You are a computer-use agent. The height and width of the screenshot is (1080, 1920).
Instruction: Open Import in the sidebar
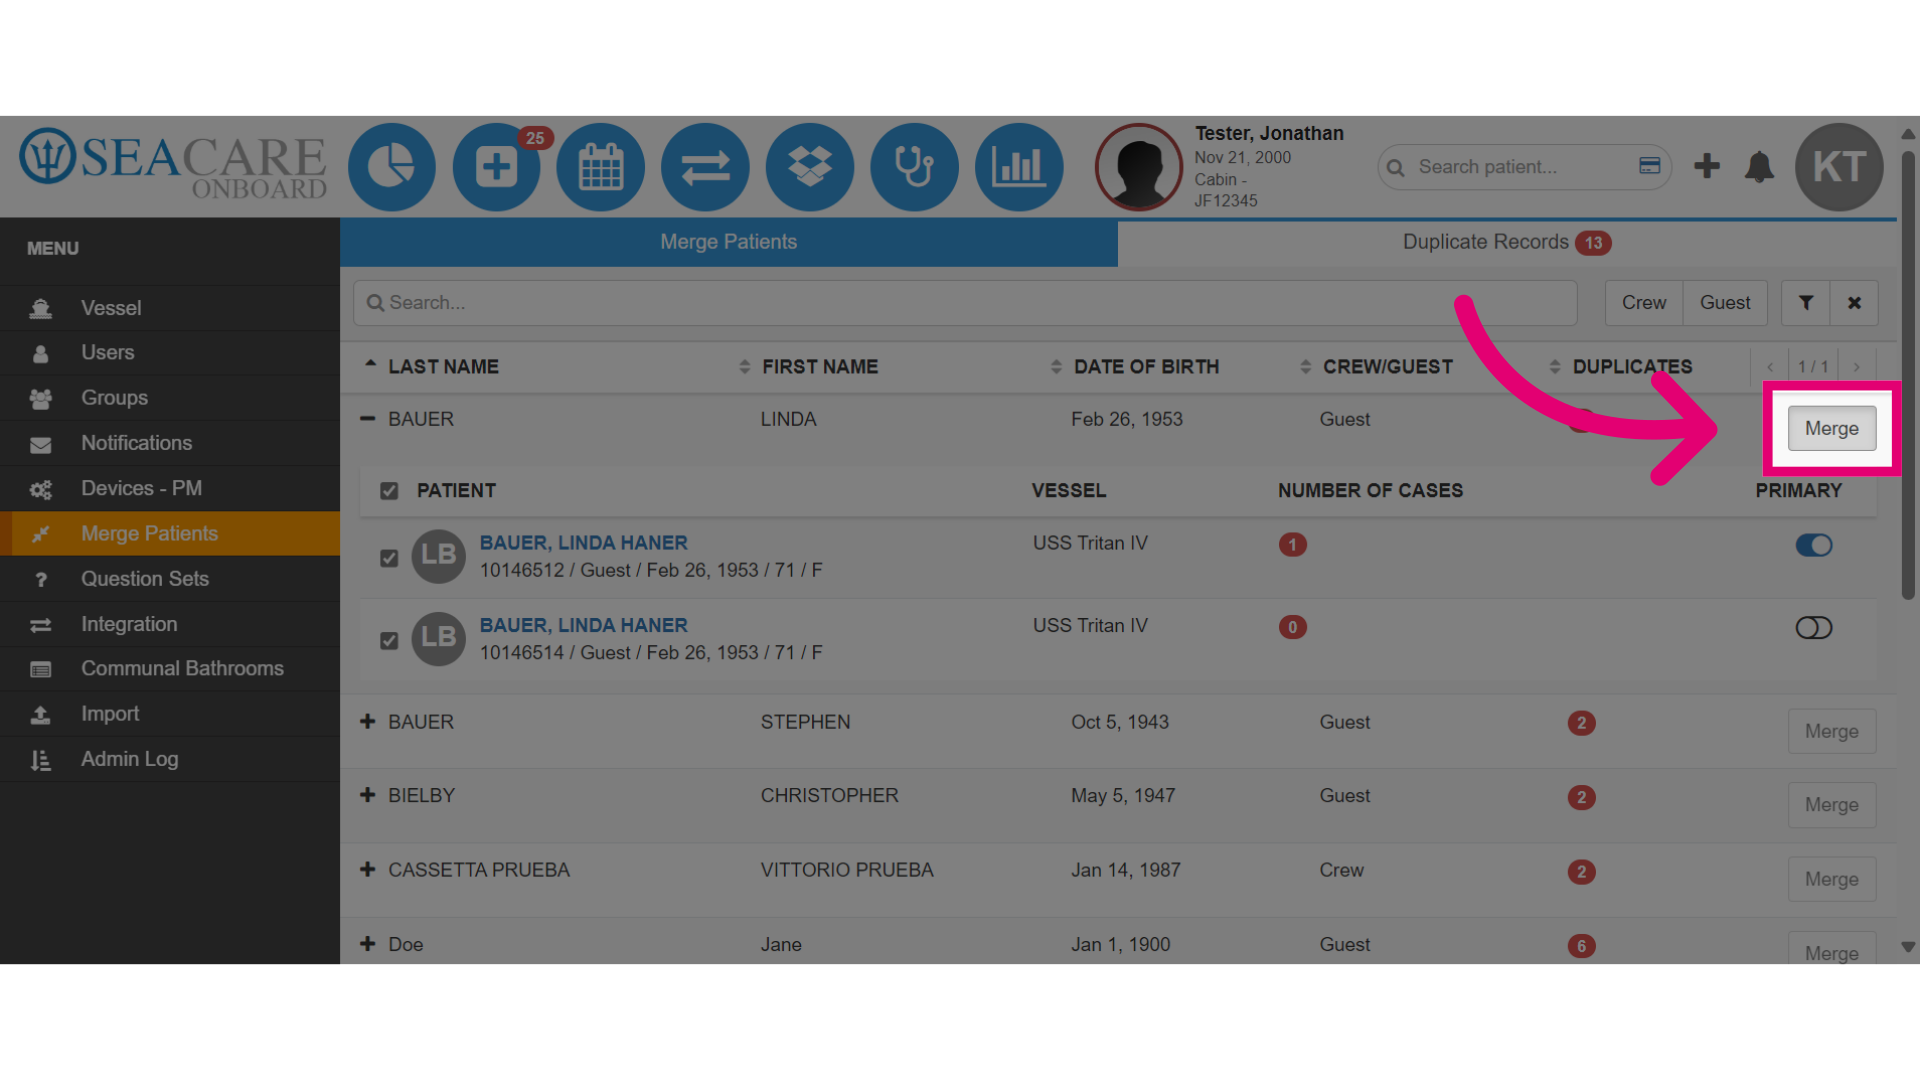[170, 714]
